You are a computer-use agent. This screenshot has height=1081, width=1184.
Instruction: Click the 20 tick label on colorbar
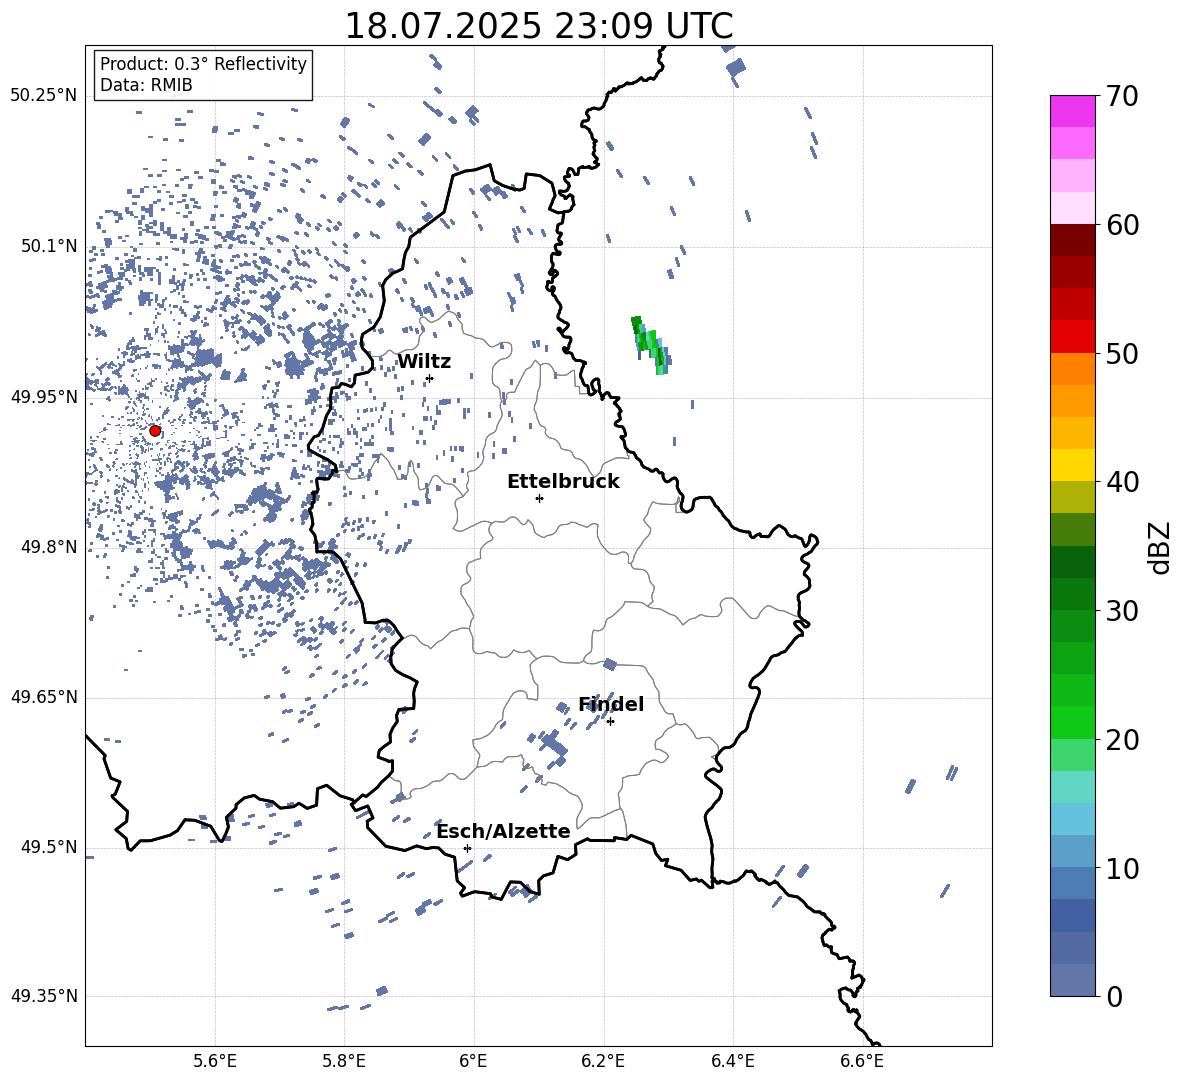pyautogui.click(x=1123, y=740)
